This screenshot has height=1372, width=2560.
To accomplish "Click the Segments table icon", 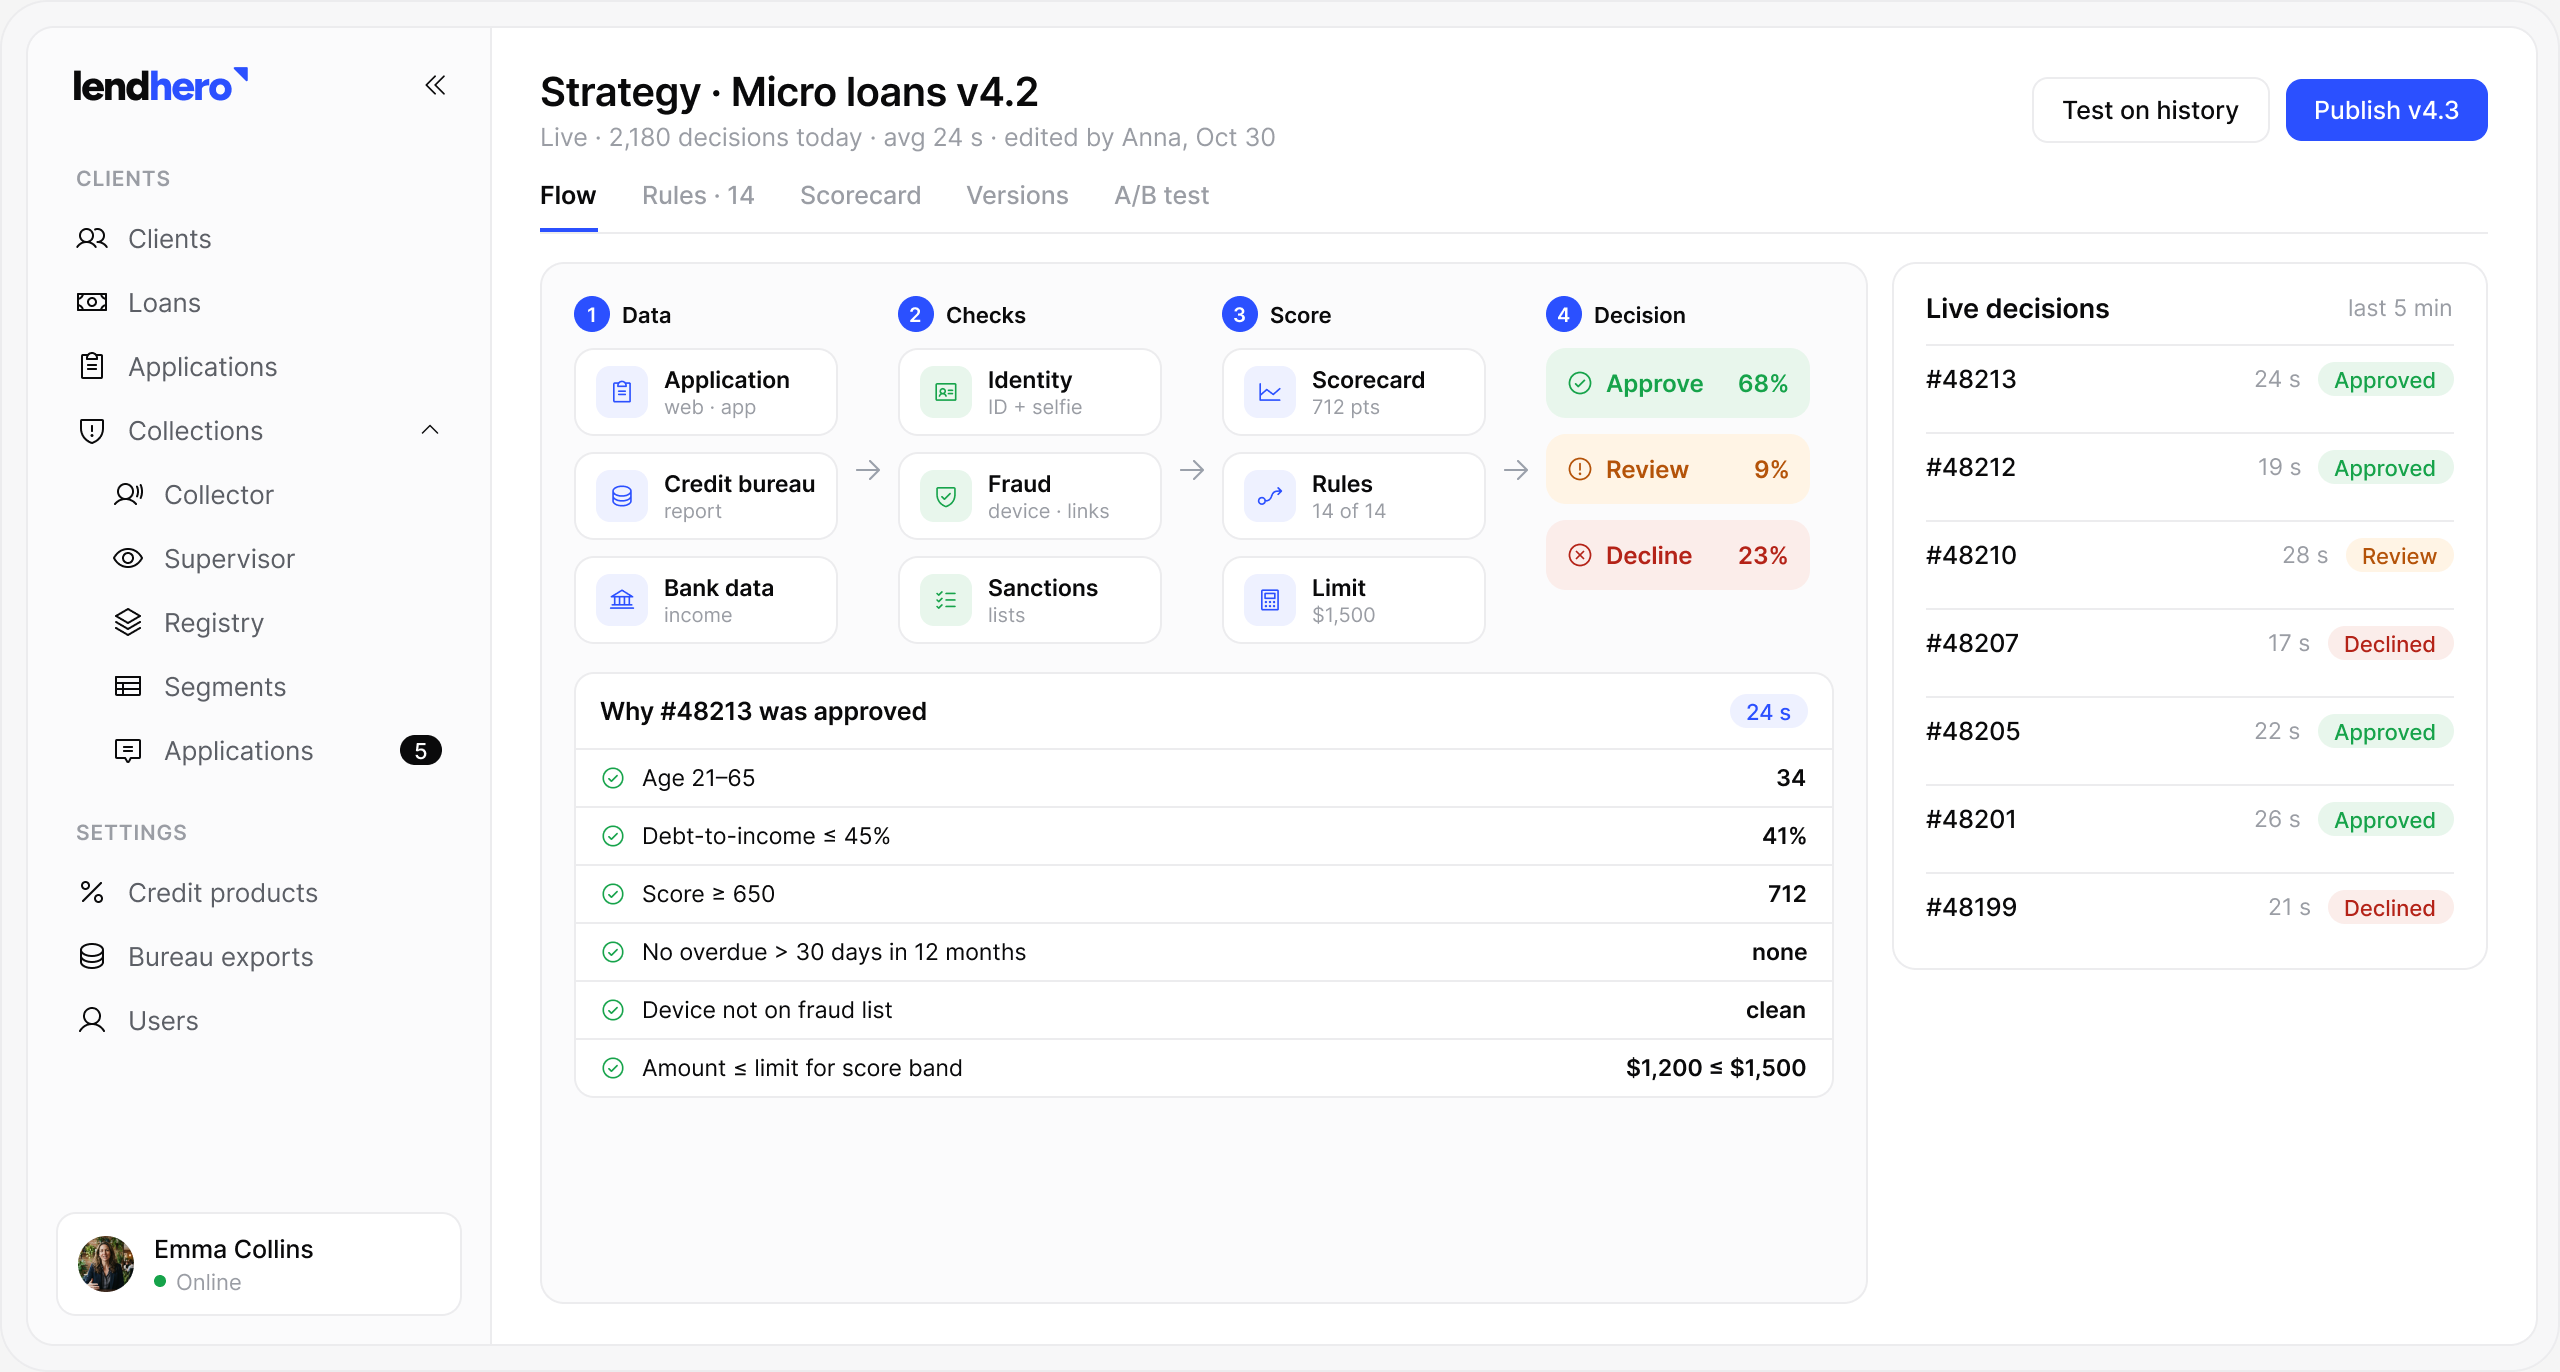I will tap(128, 687).
